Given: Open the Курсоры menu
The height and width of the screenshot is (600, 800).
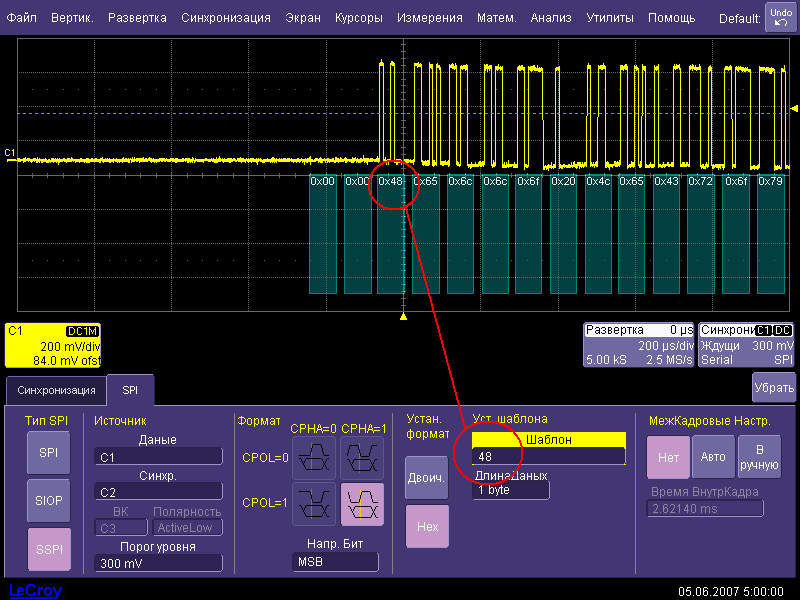Looking at the screenshot, I should click(x=358, y=18).
